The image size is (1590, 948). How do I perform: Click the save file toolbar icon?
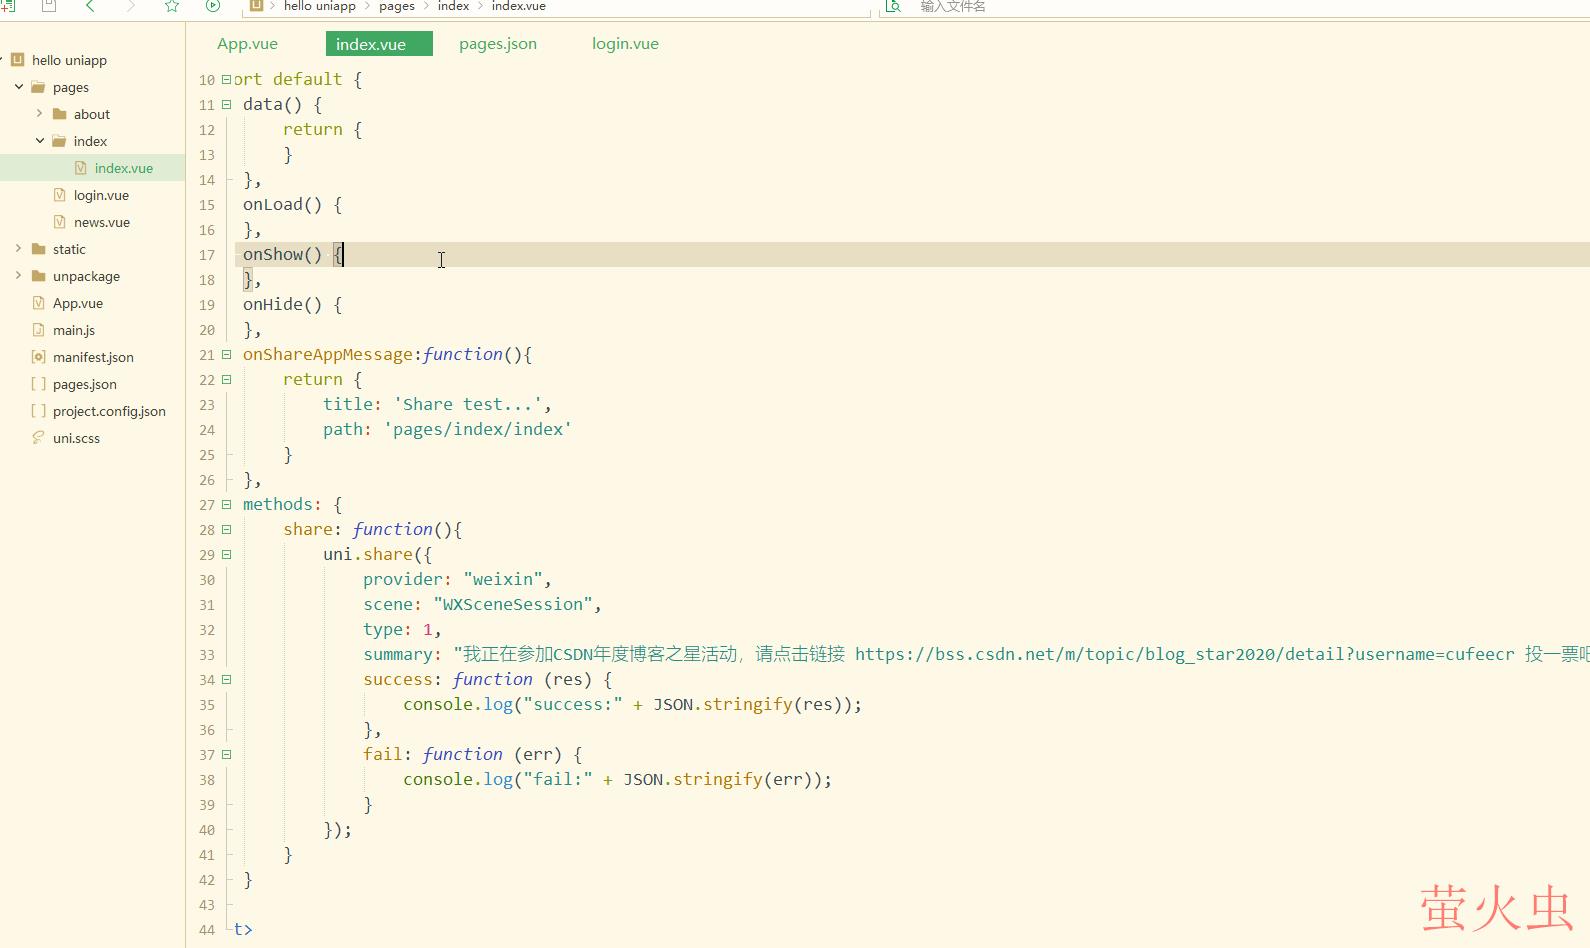(48, 6)
